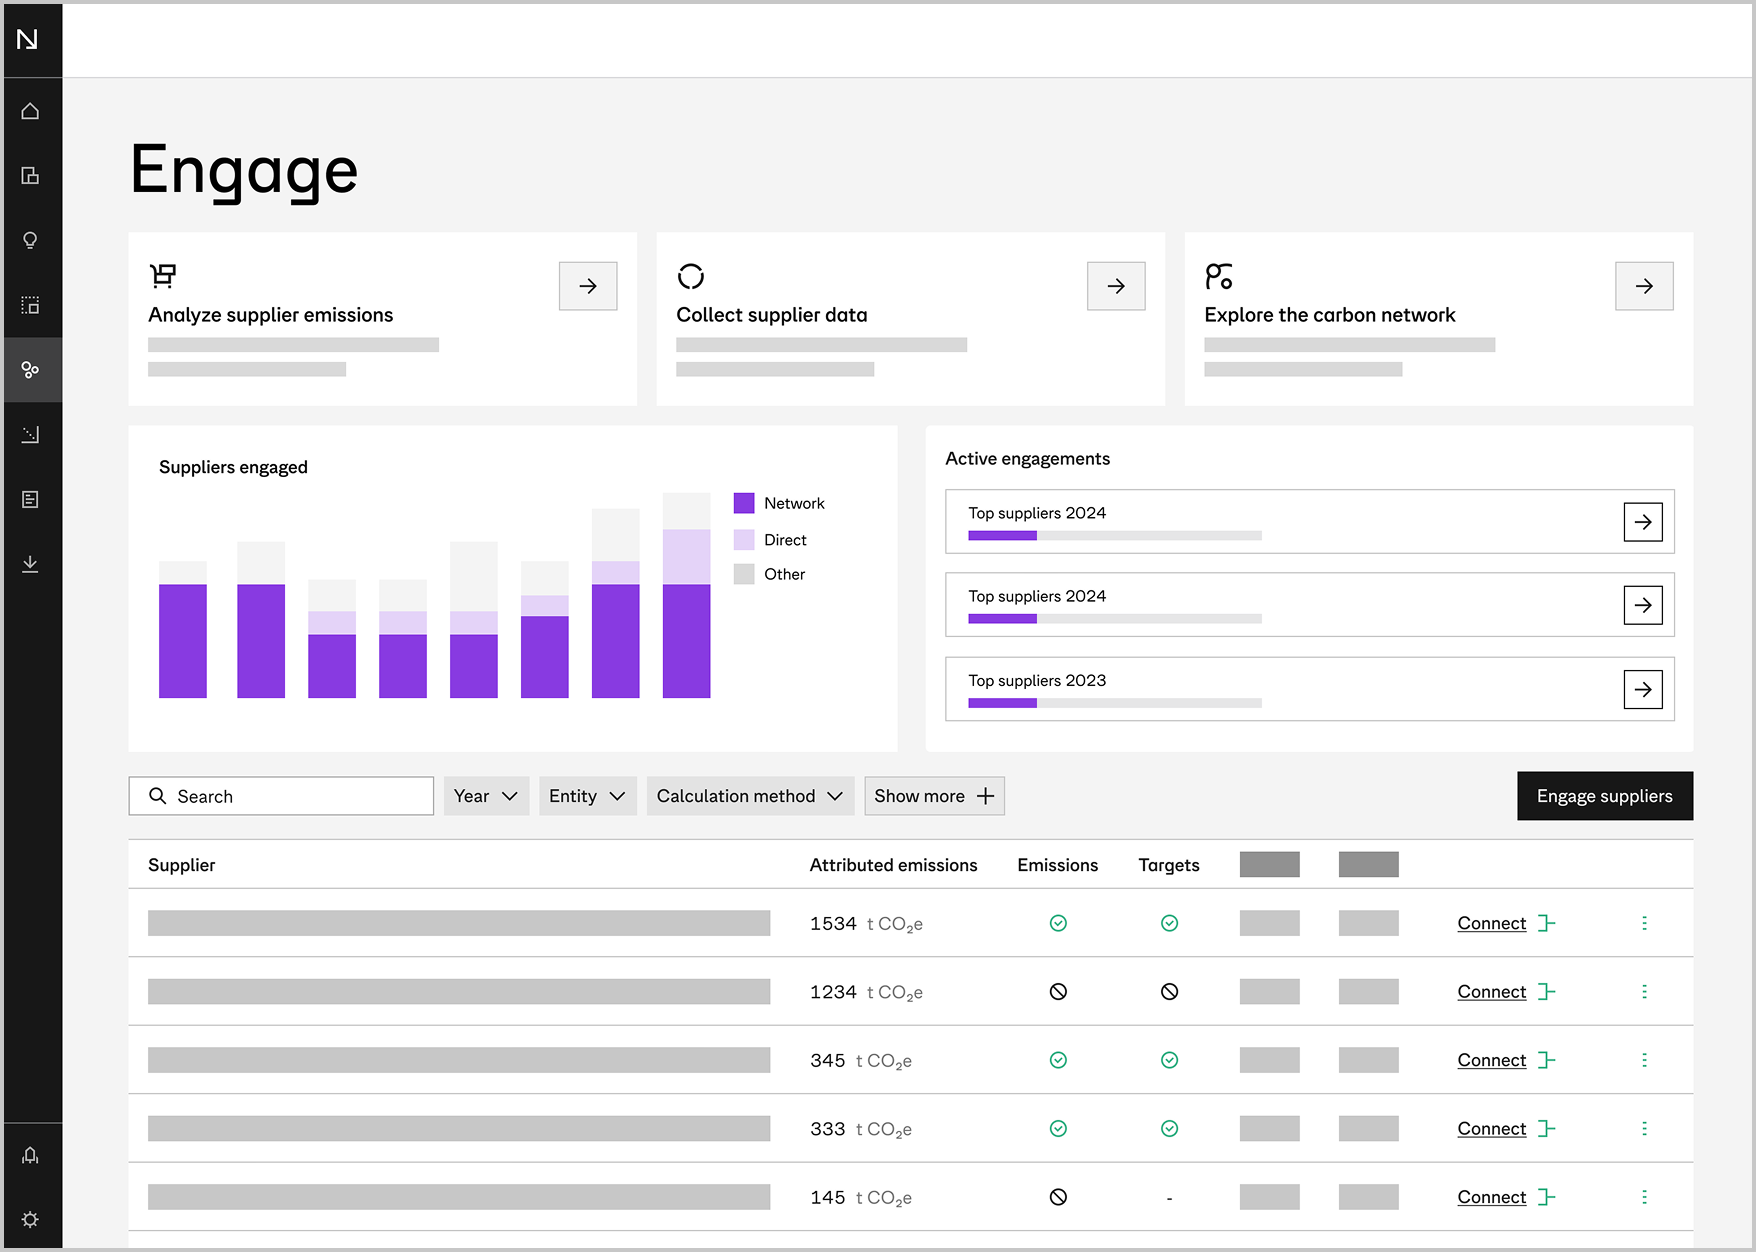Open settings gear in sidebar
1757x1252 pixels.
pyautogui.click(x=30, y=1219)
